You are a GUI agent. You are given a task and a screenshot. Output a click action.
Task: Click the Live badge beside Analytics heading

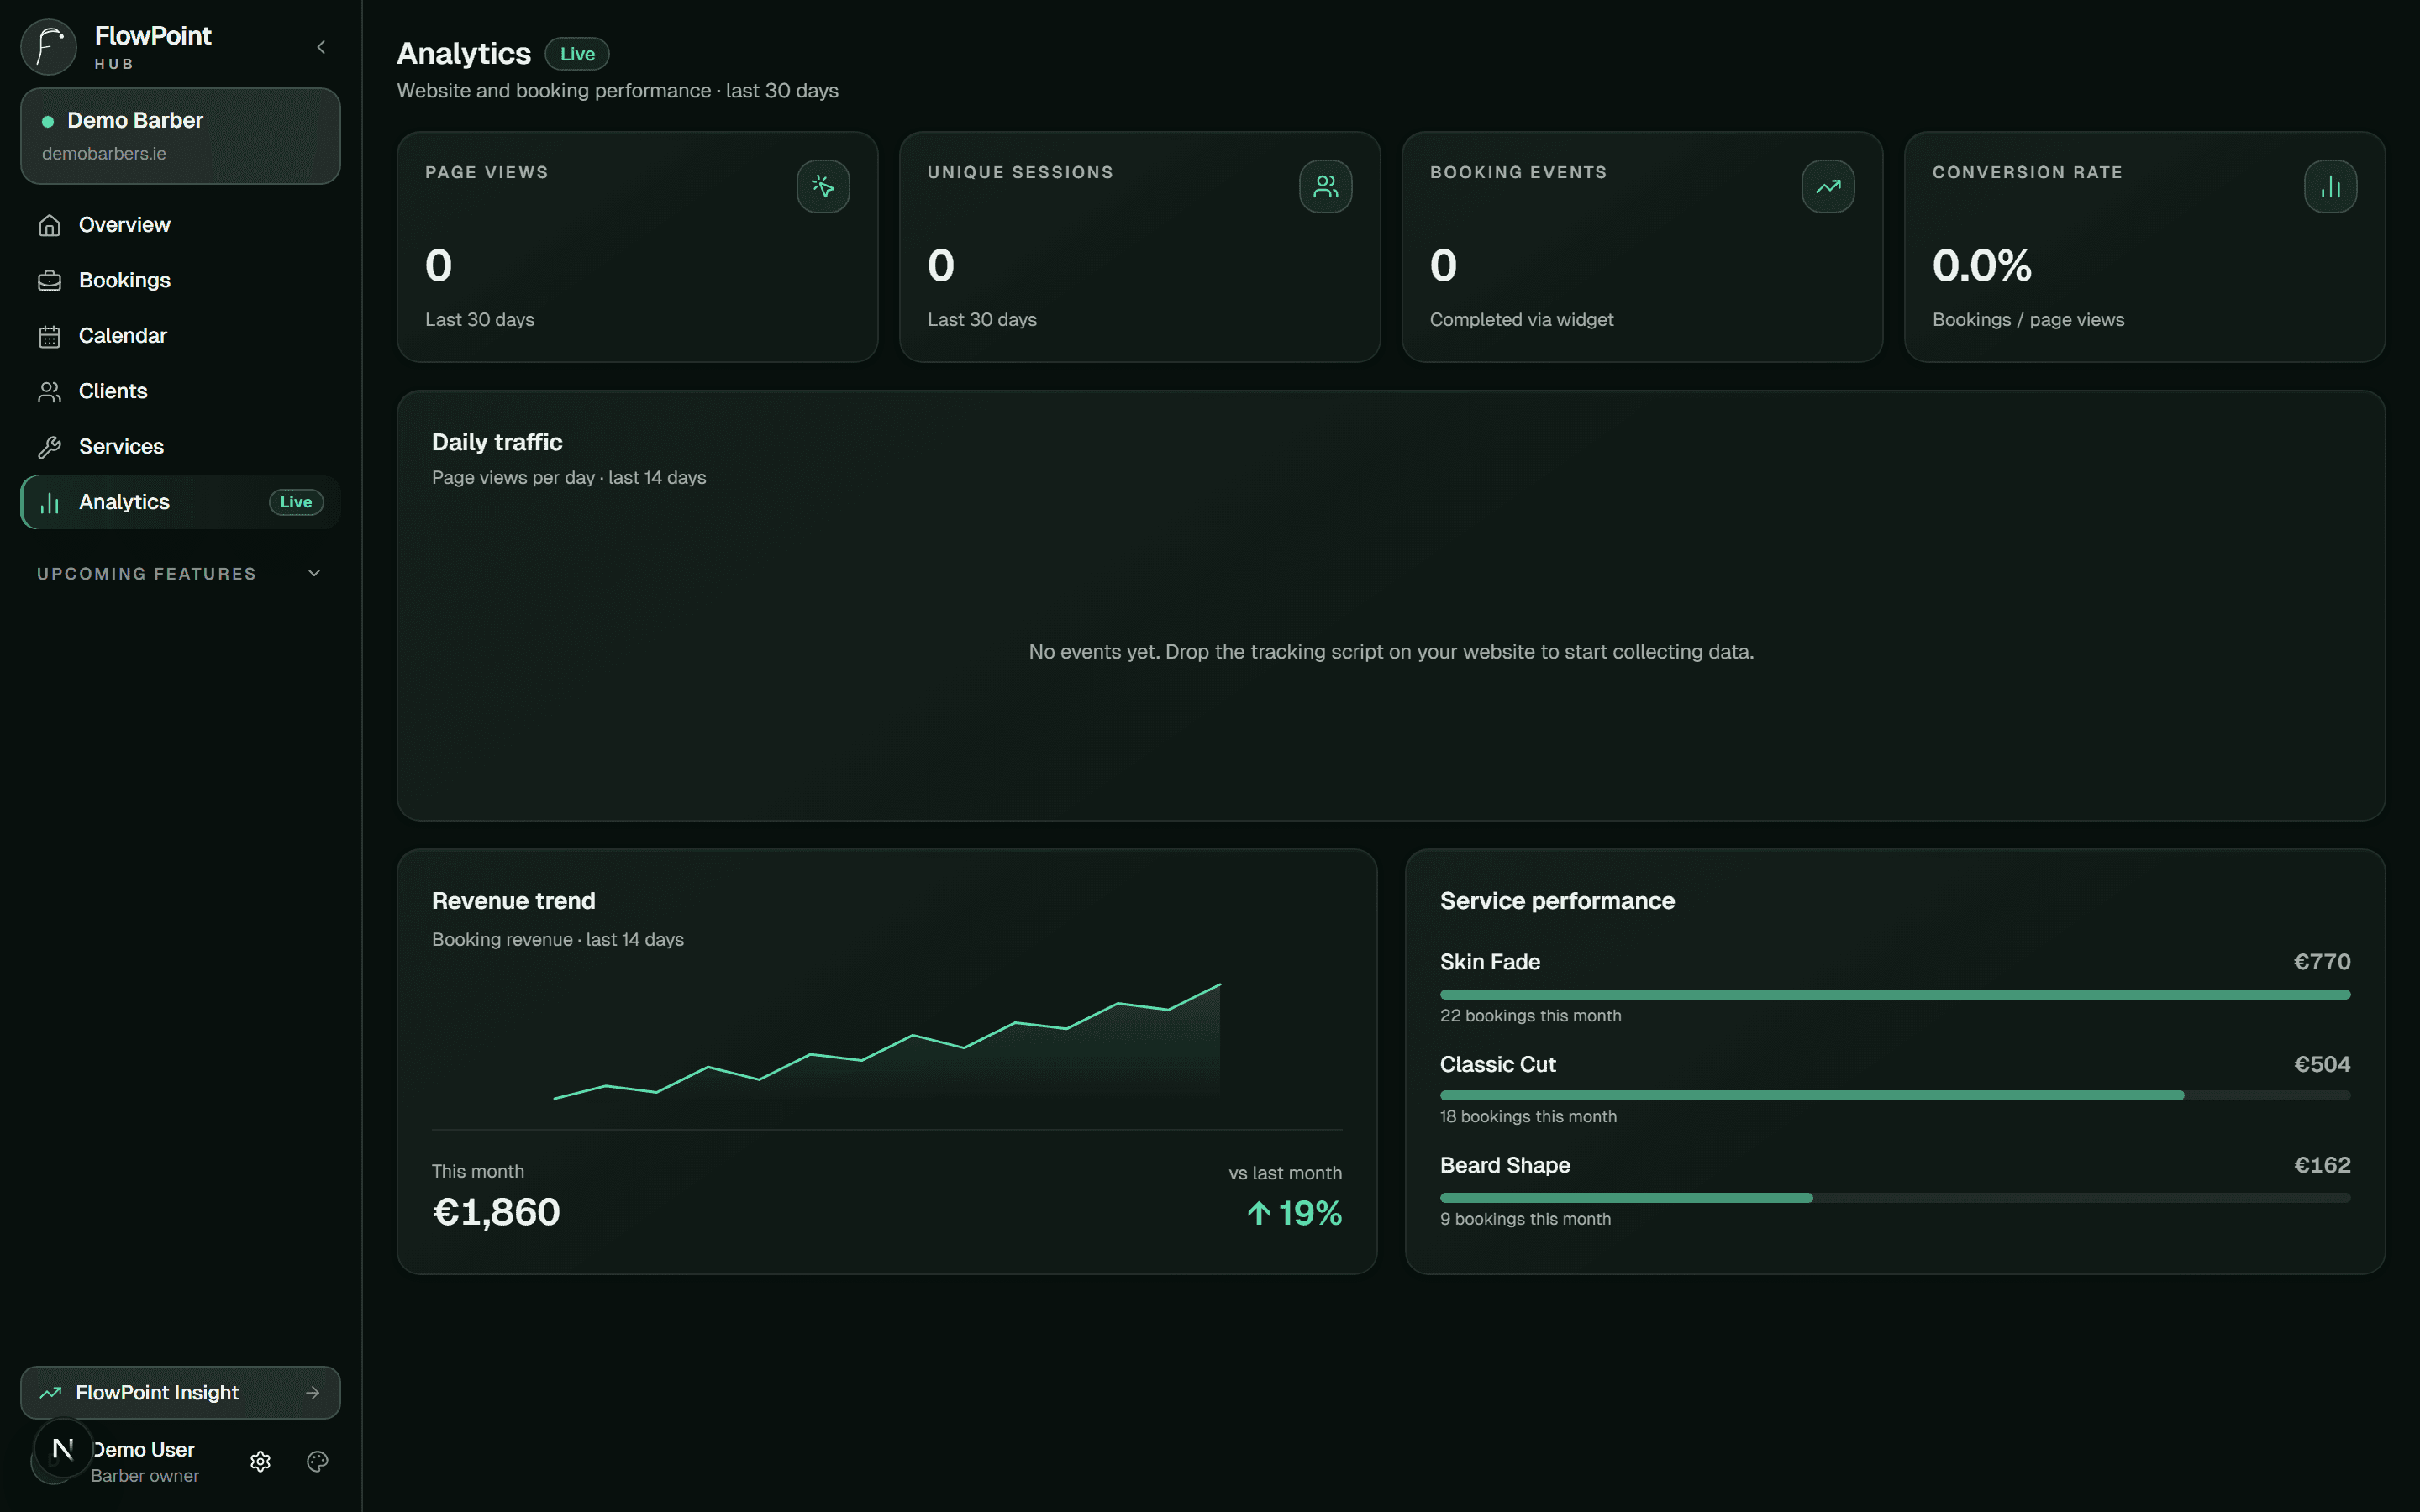577,54
